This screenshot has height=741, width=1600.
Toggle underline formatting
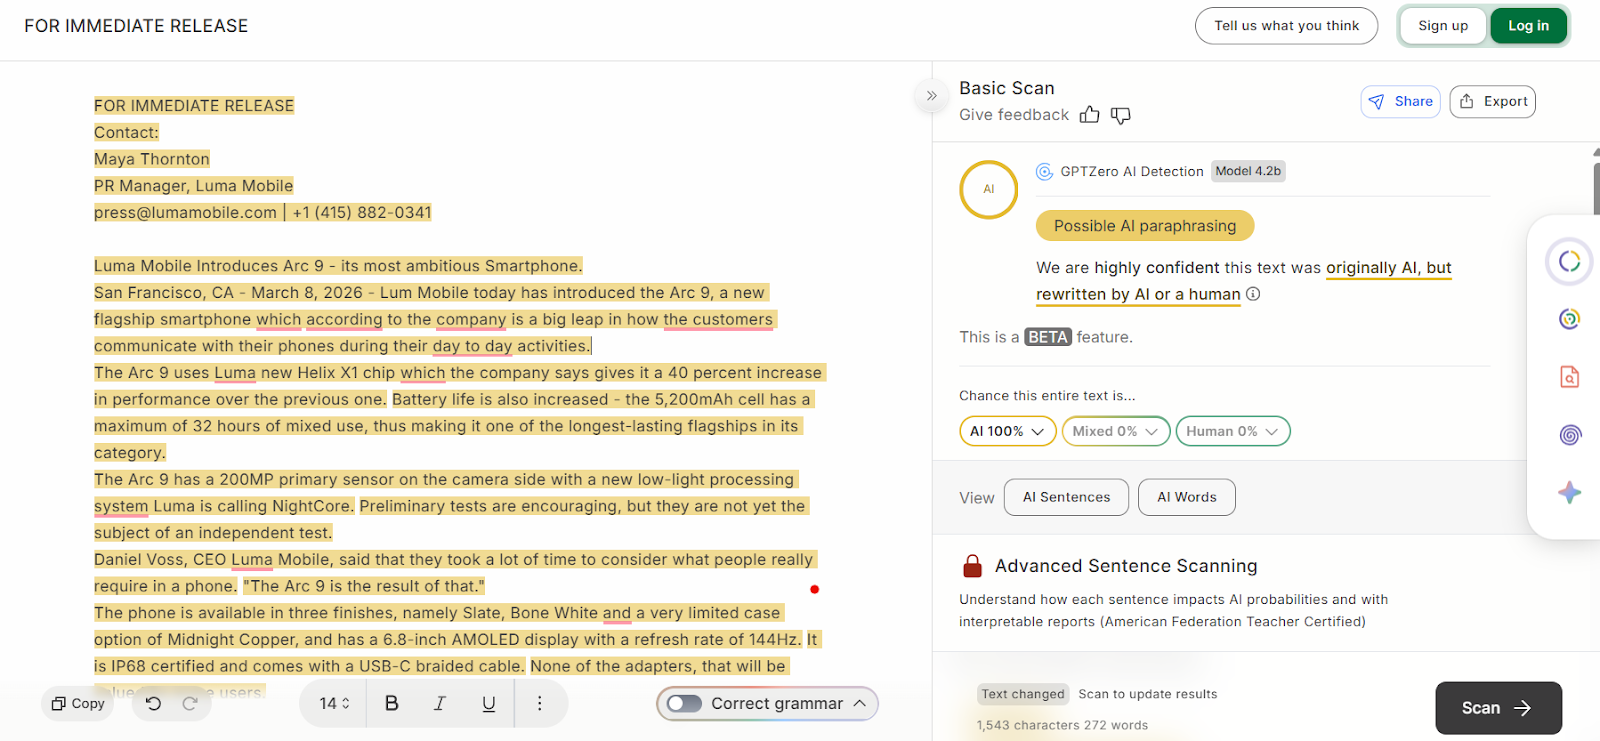(488, 703)
